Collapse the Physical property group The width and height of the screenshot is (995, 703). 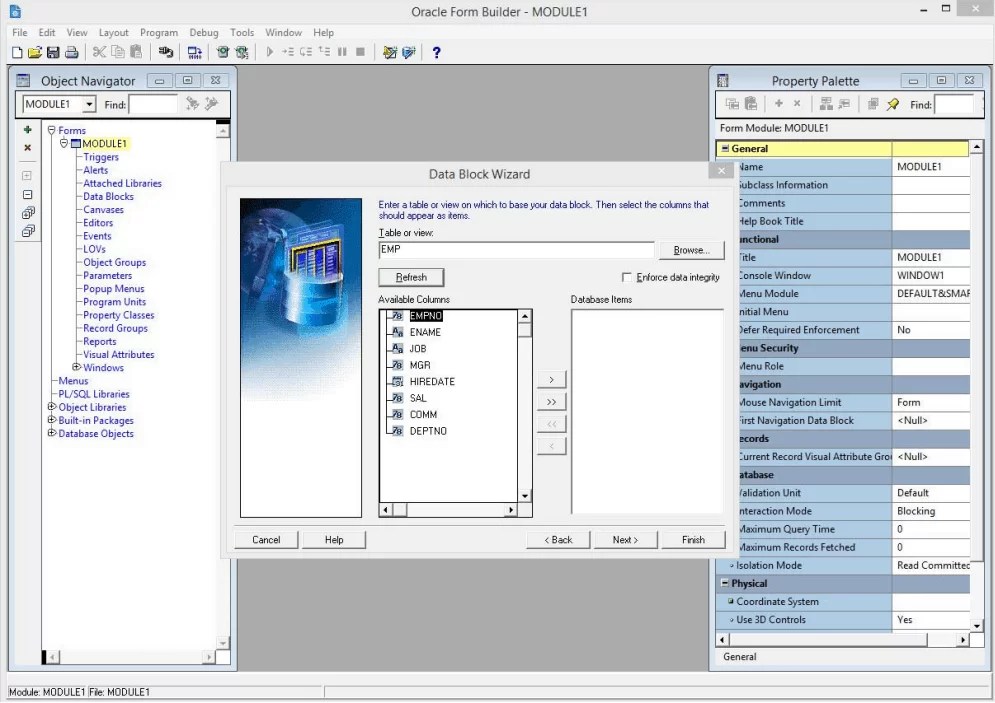pos(725,583)
